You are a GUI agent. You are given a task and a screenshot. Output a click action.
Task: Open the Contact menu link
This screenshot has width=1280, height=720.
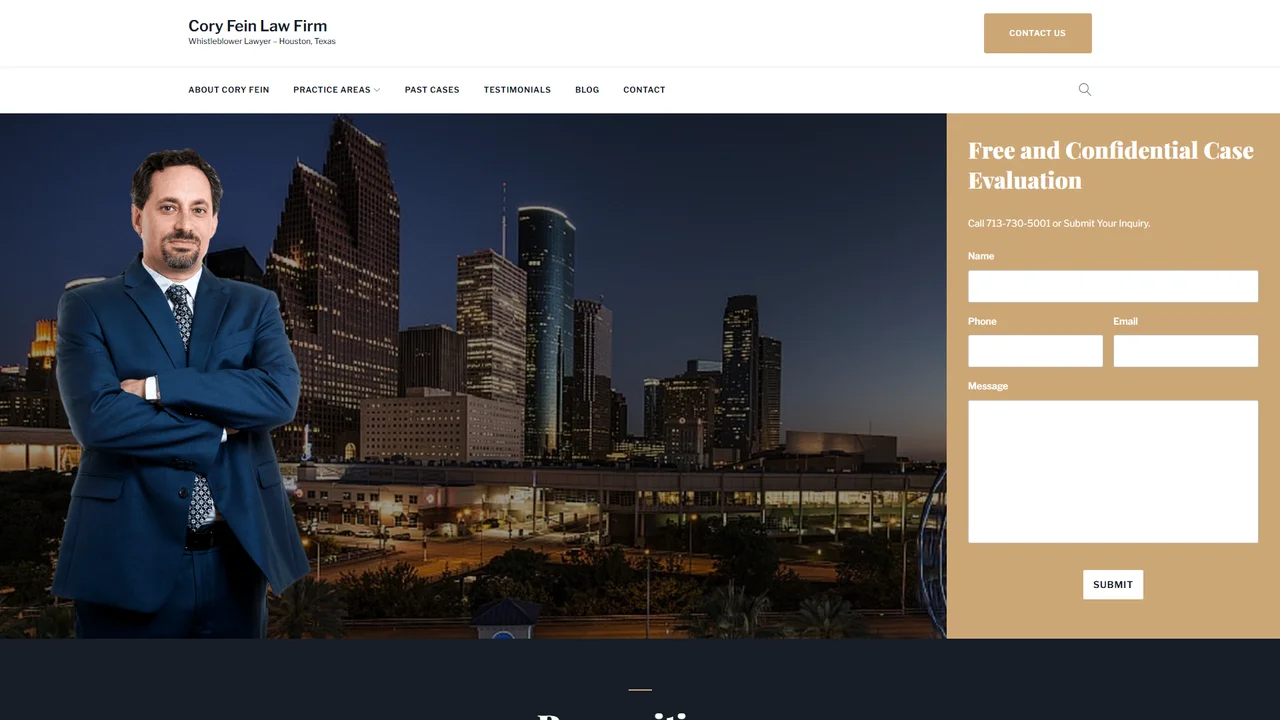pos(644,90)
